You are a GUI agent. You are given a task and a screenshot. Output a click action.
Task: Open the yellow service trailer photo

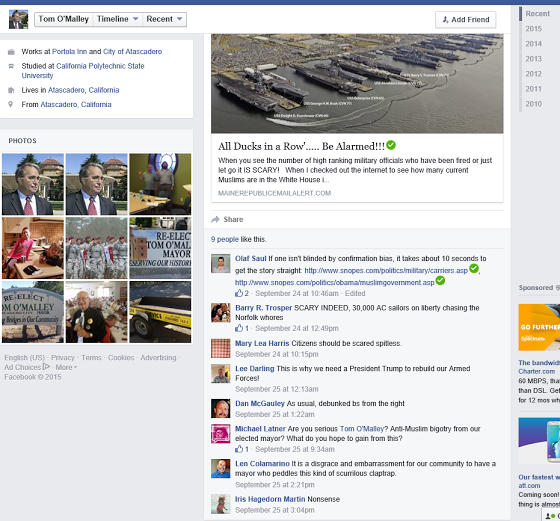click(x=160, y=312)
